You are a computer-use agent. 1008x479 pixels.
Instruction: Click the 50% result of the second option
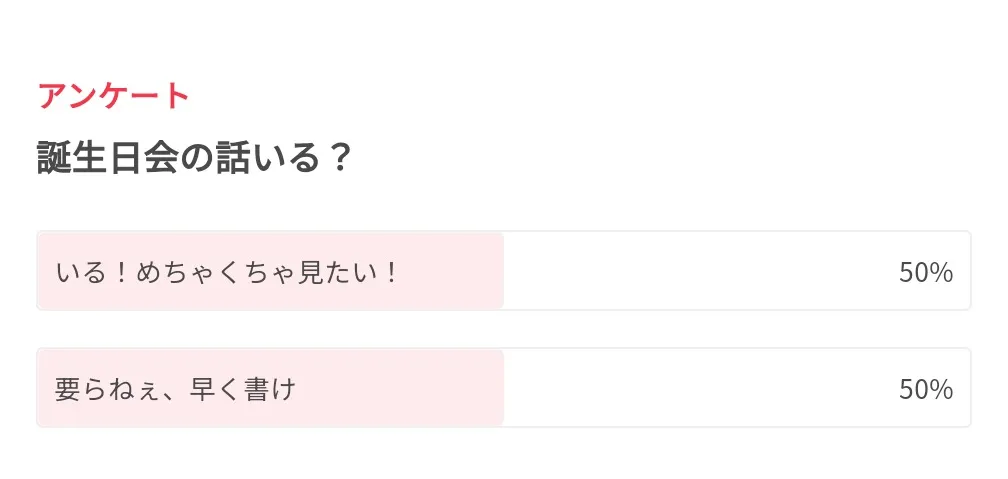tap(925, 389)
